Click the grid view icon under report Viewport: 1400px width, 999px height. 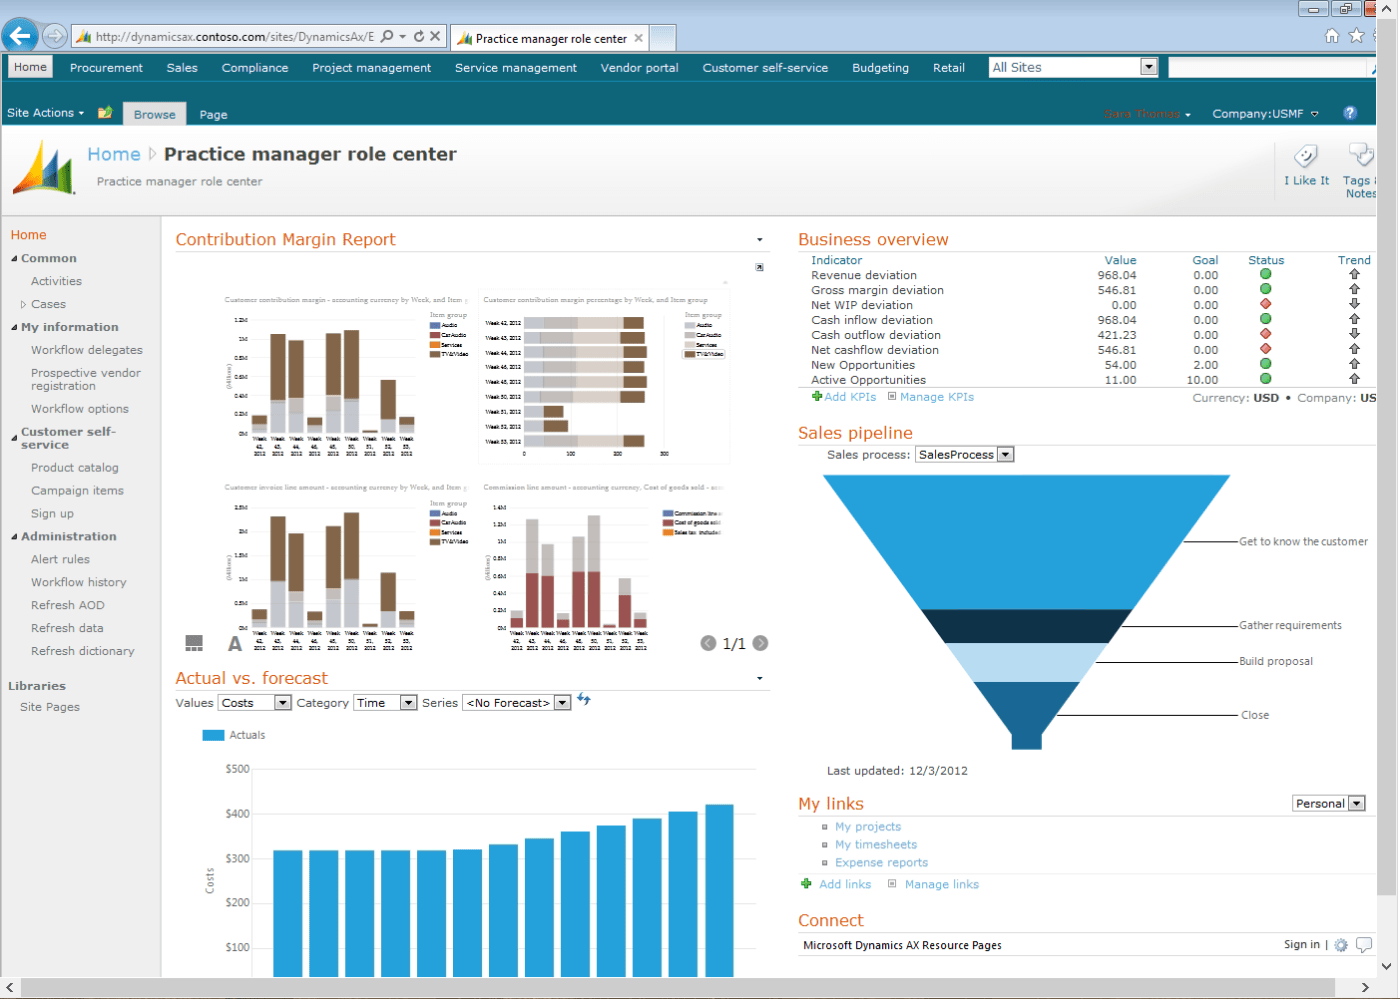tap(194, 643)
